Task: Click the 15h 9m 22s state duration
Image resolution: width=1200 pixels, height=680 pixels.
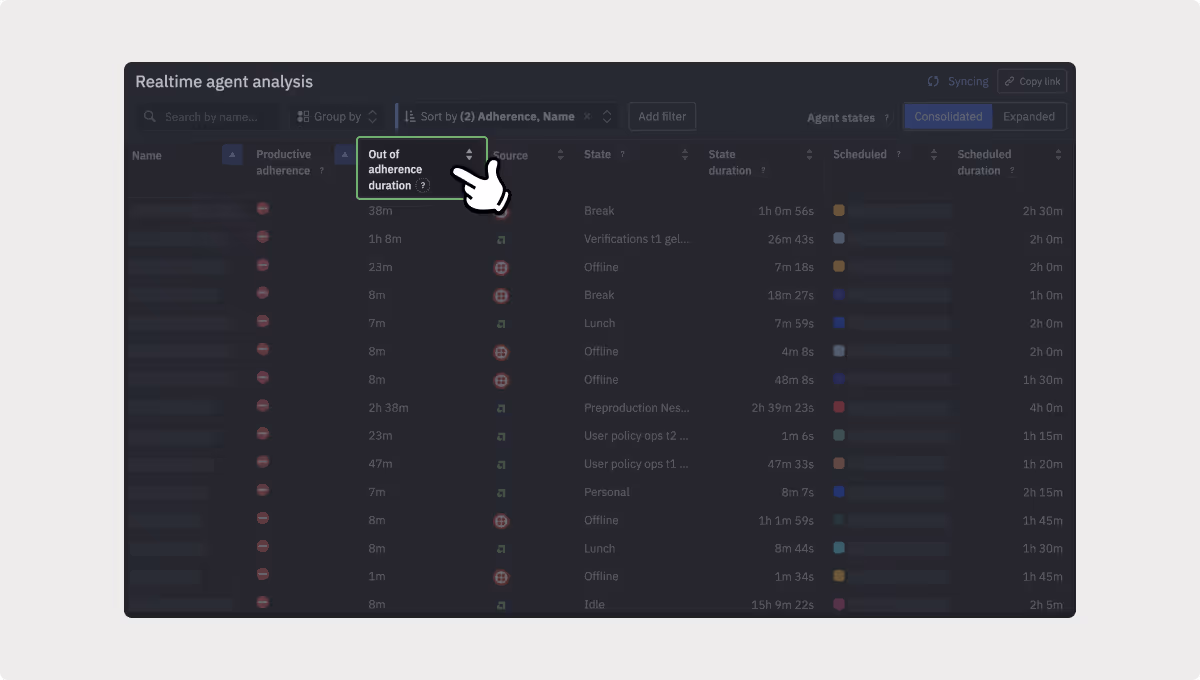Action: [x=783, y=604]
